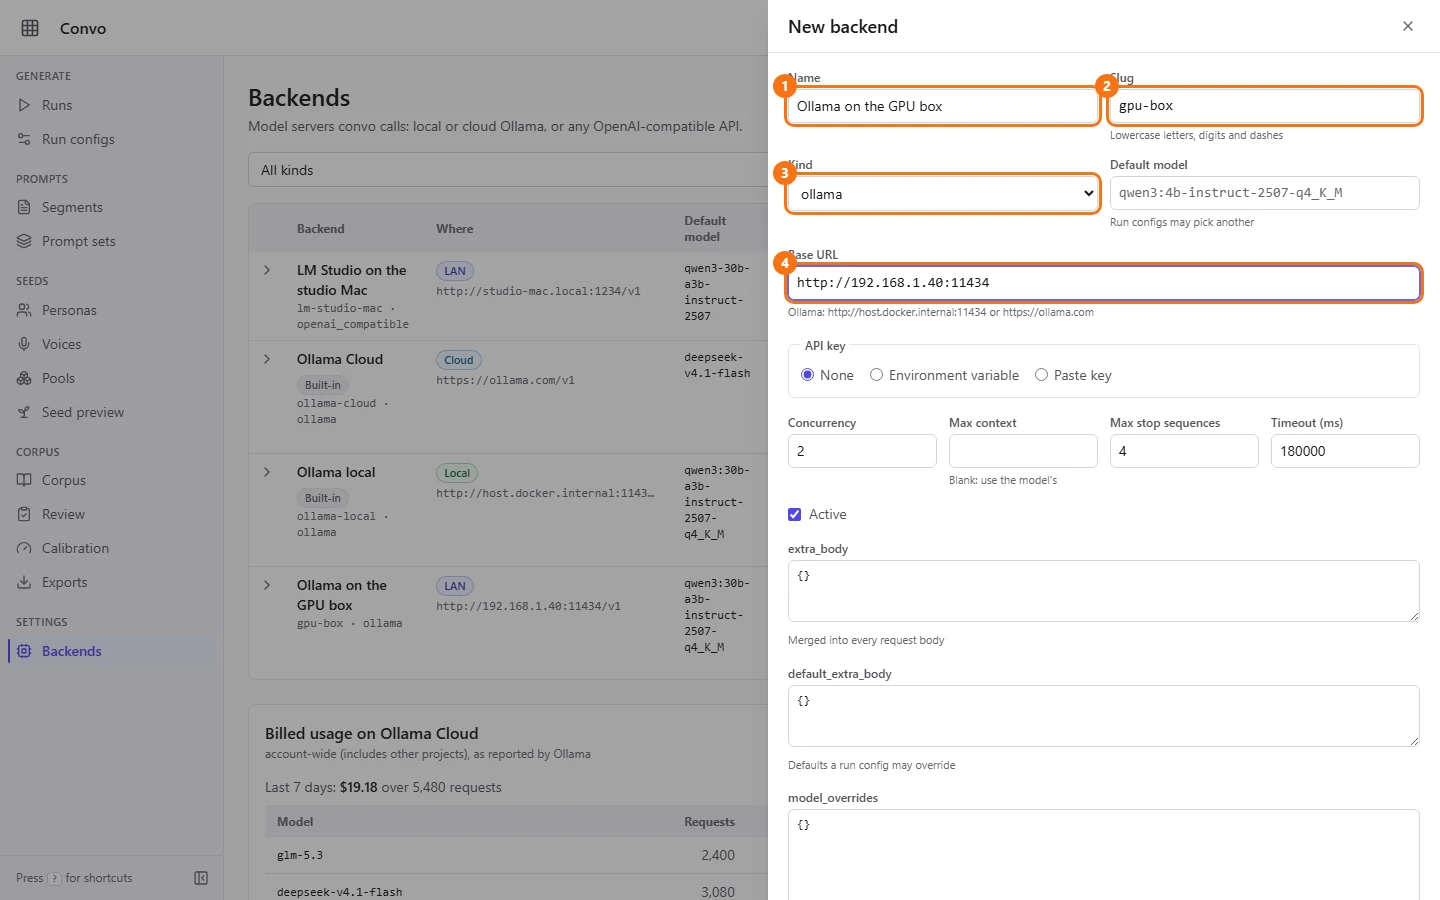This screenshot has height=900, width=1440.
Task: Click the Corpus book icon
Action: point(24,480)
